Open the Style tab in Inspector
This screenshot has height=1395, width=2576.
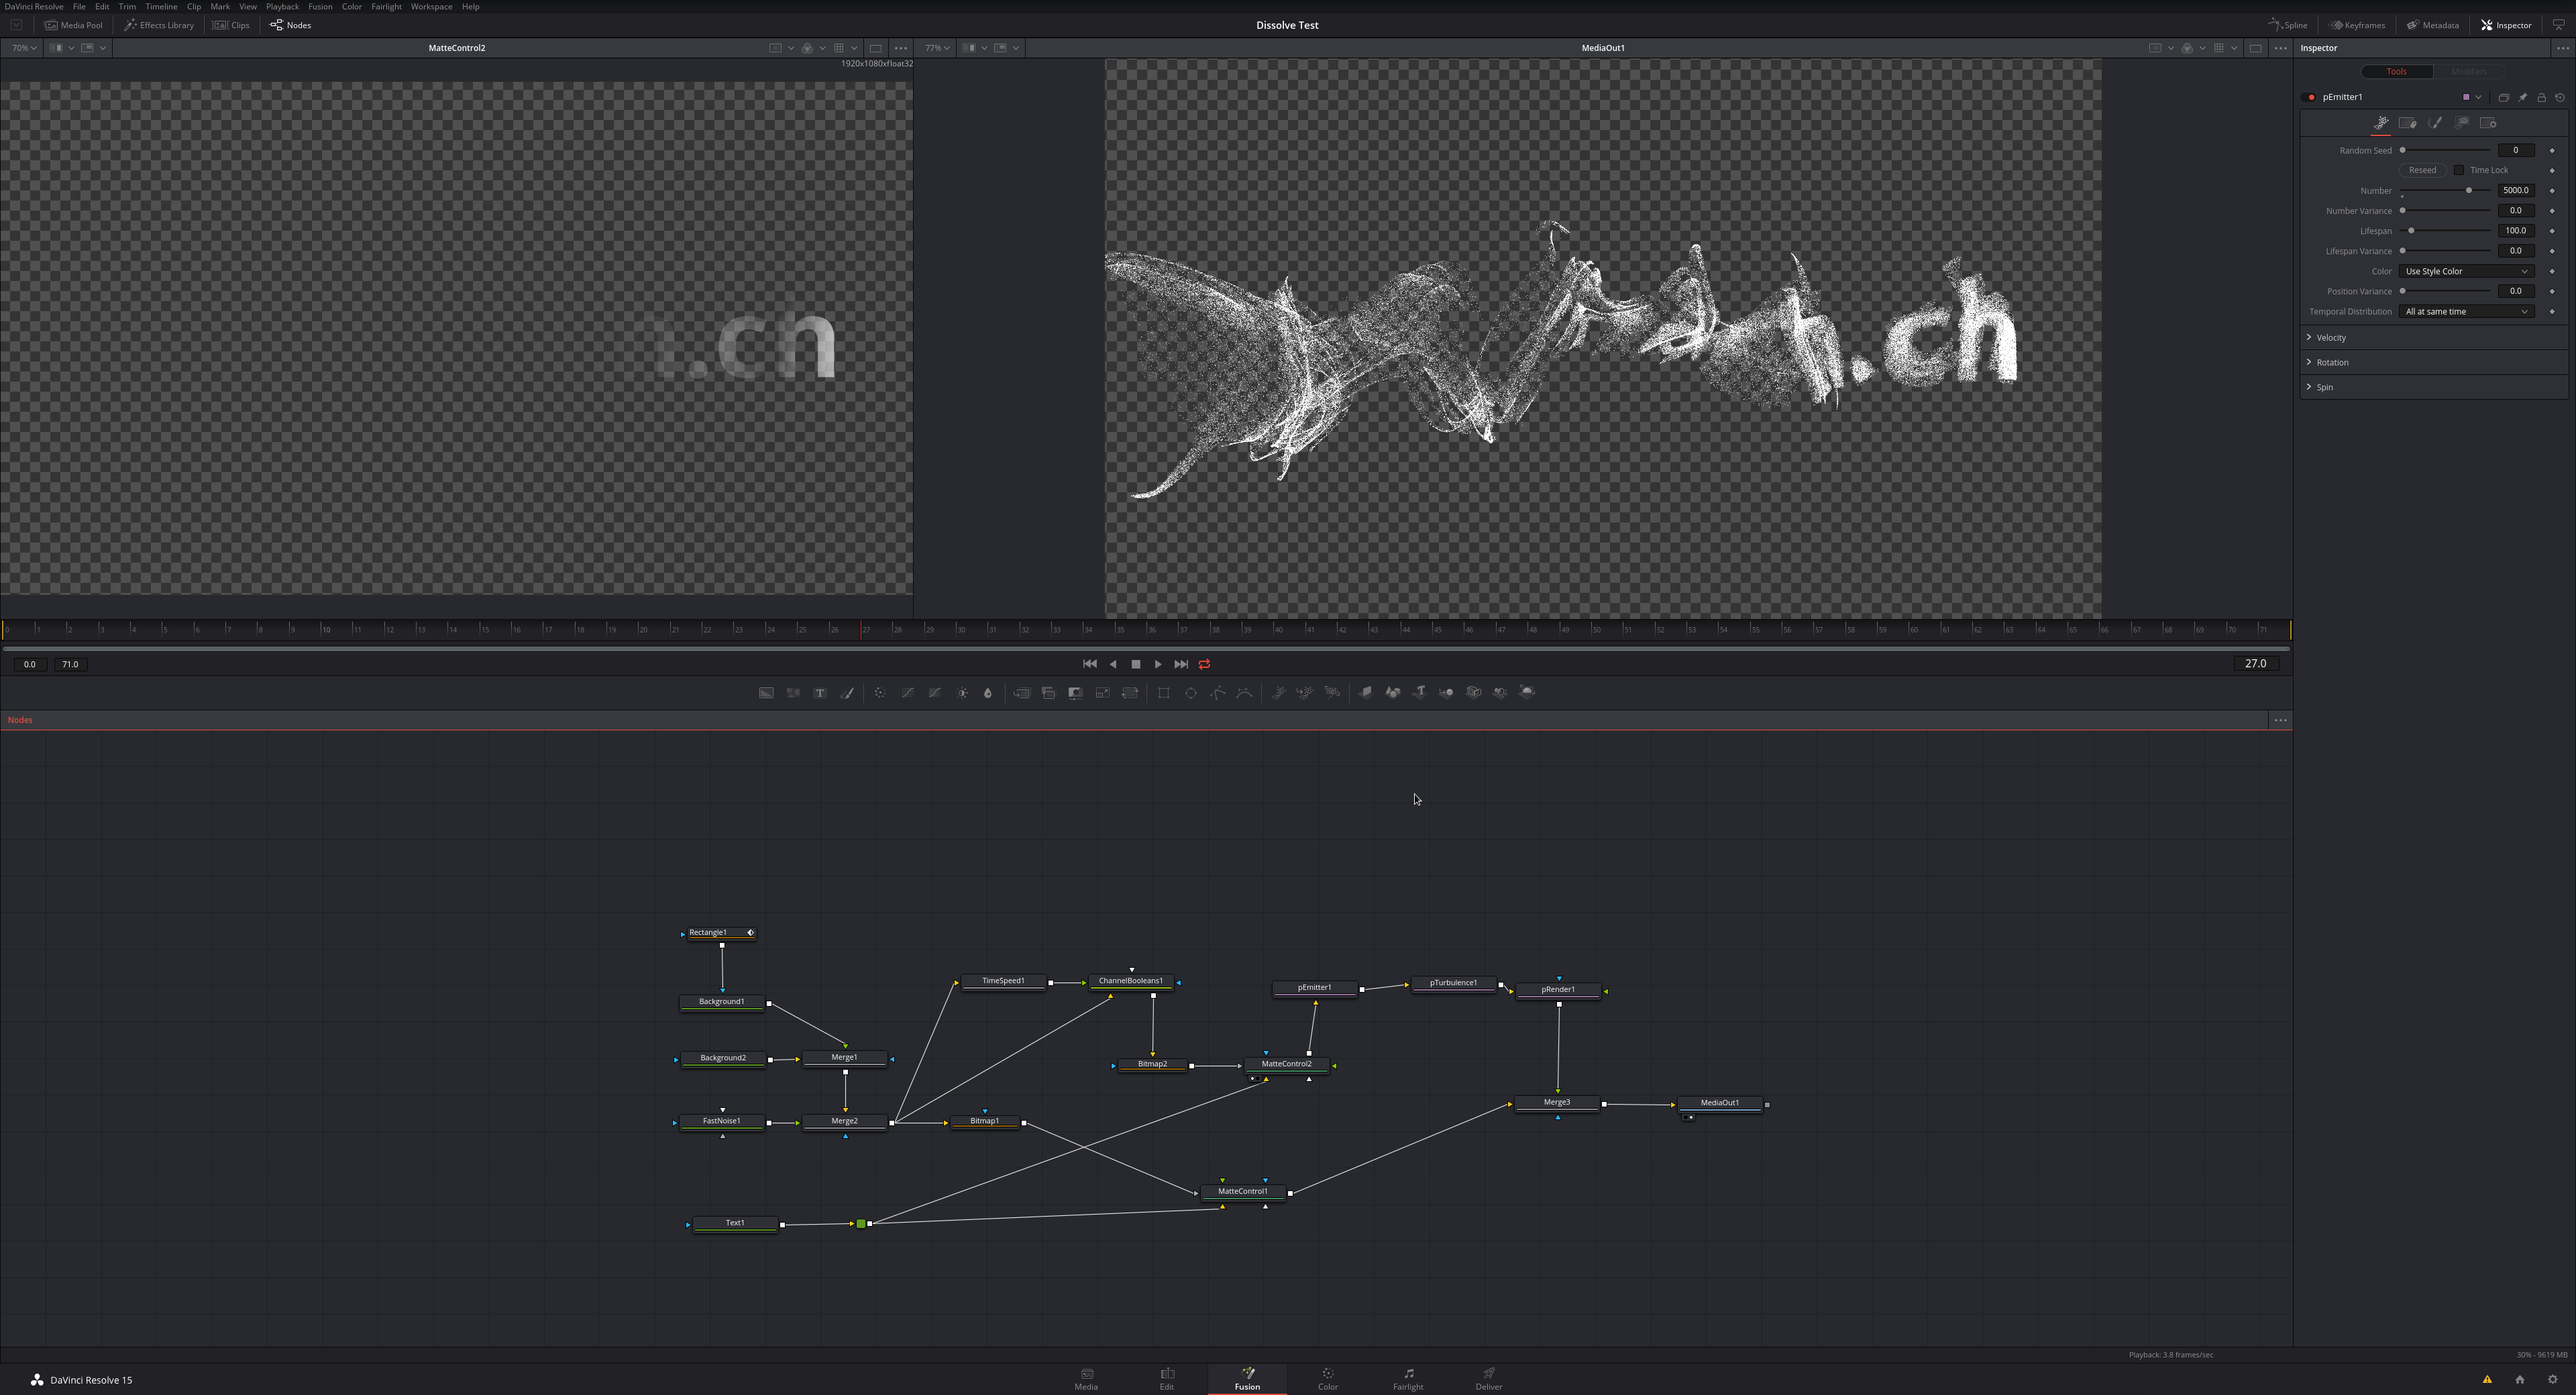pos(2435,123)
